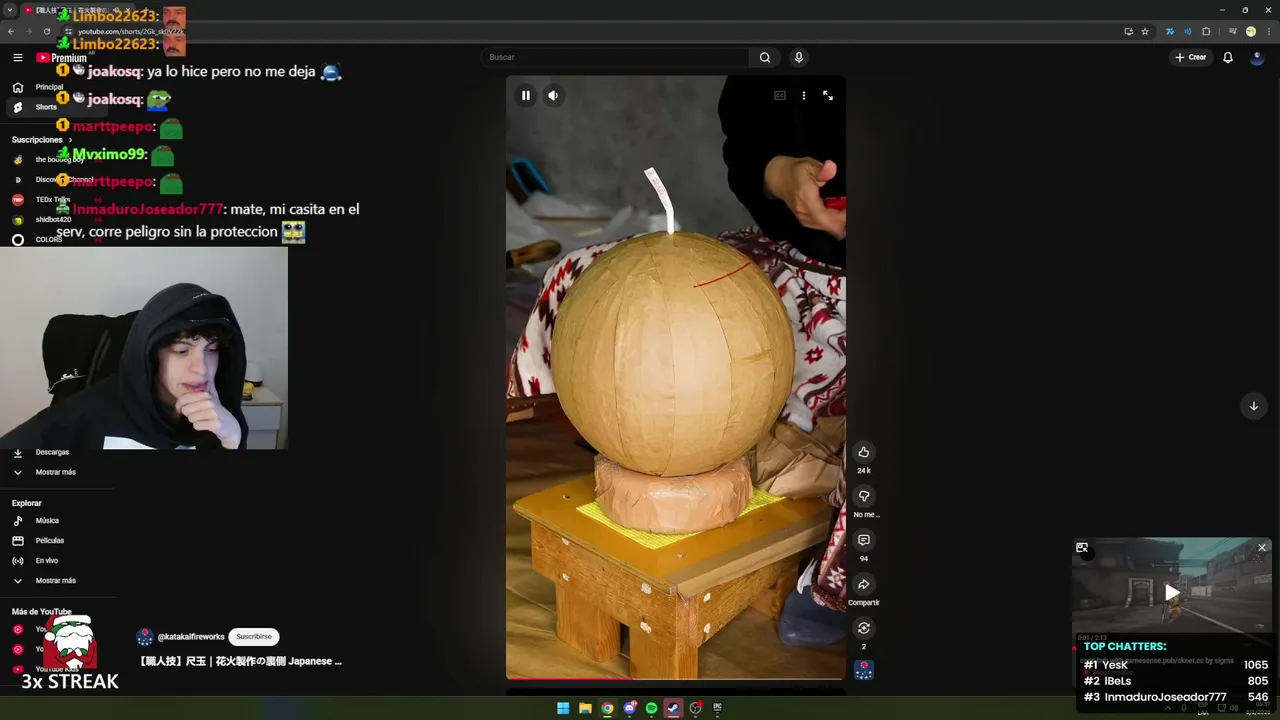1280x720 pixels.
Task: Open Steam from the taskbar
Action: tap(674, 708)
